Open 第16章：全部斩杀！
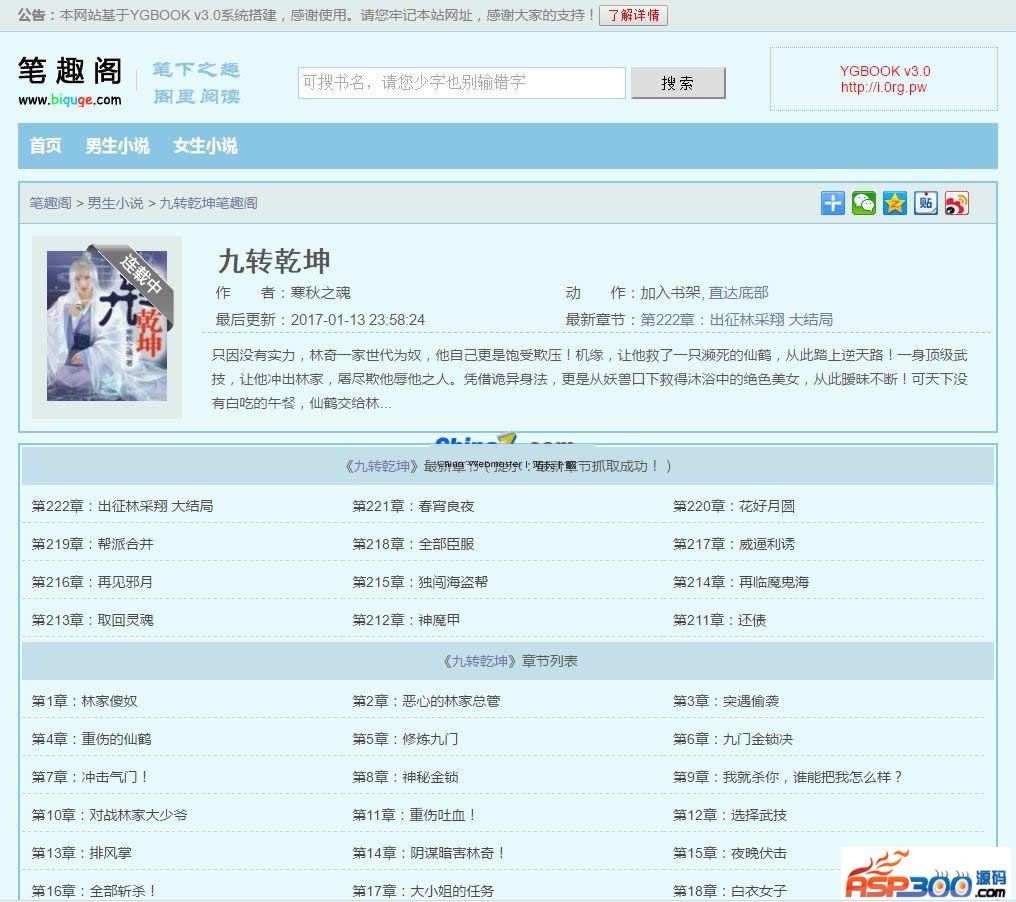The width and height of the screenshot is (1016, 902). pos(94,891)
